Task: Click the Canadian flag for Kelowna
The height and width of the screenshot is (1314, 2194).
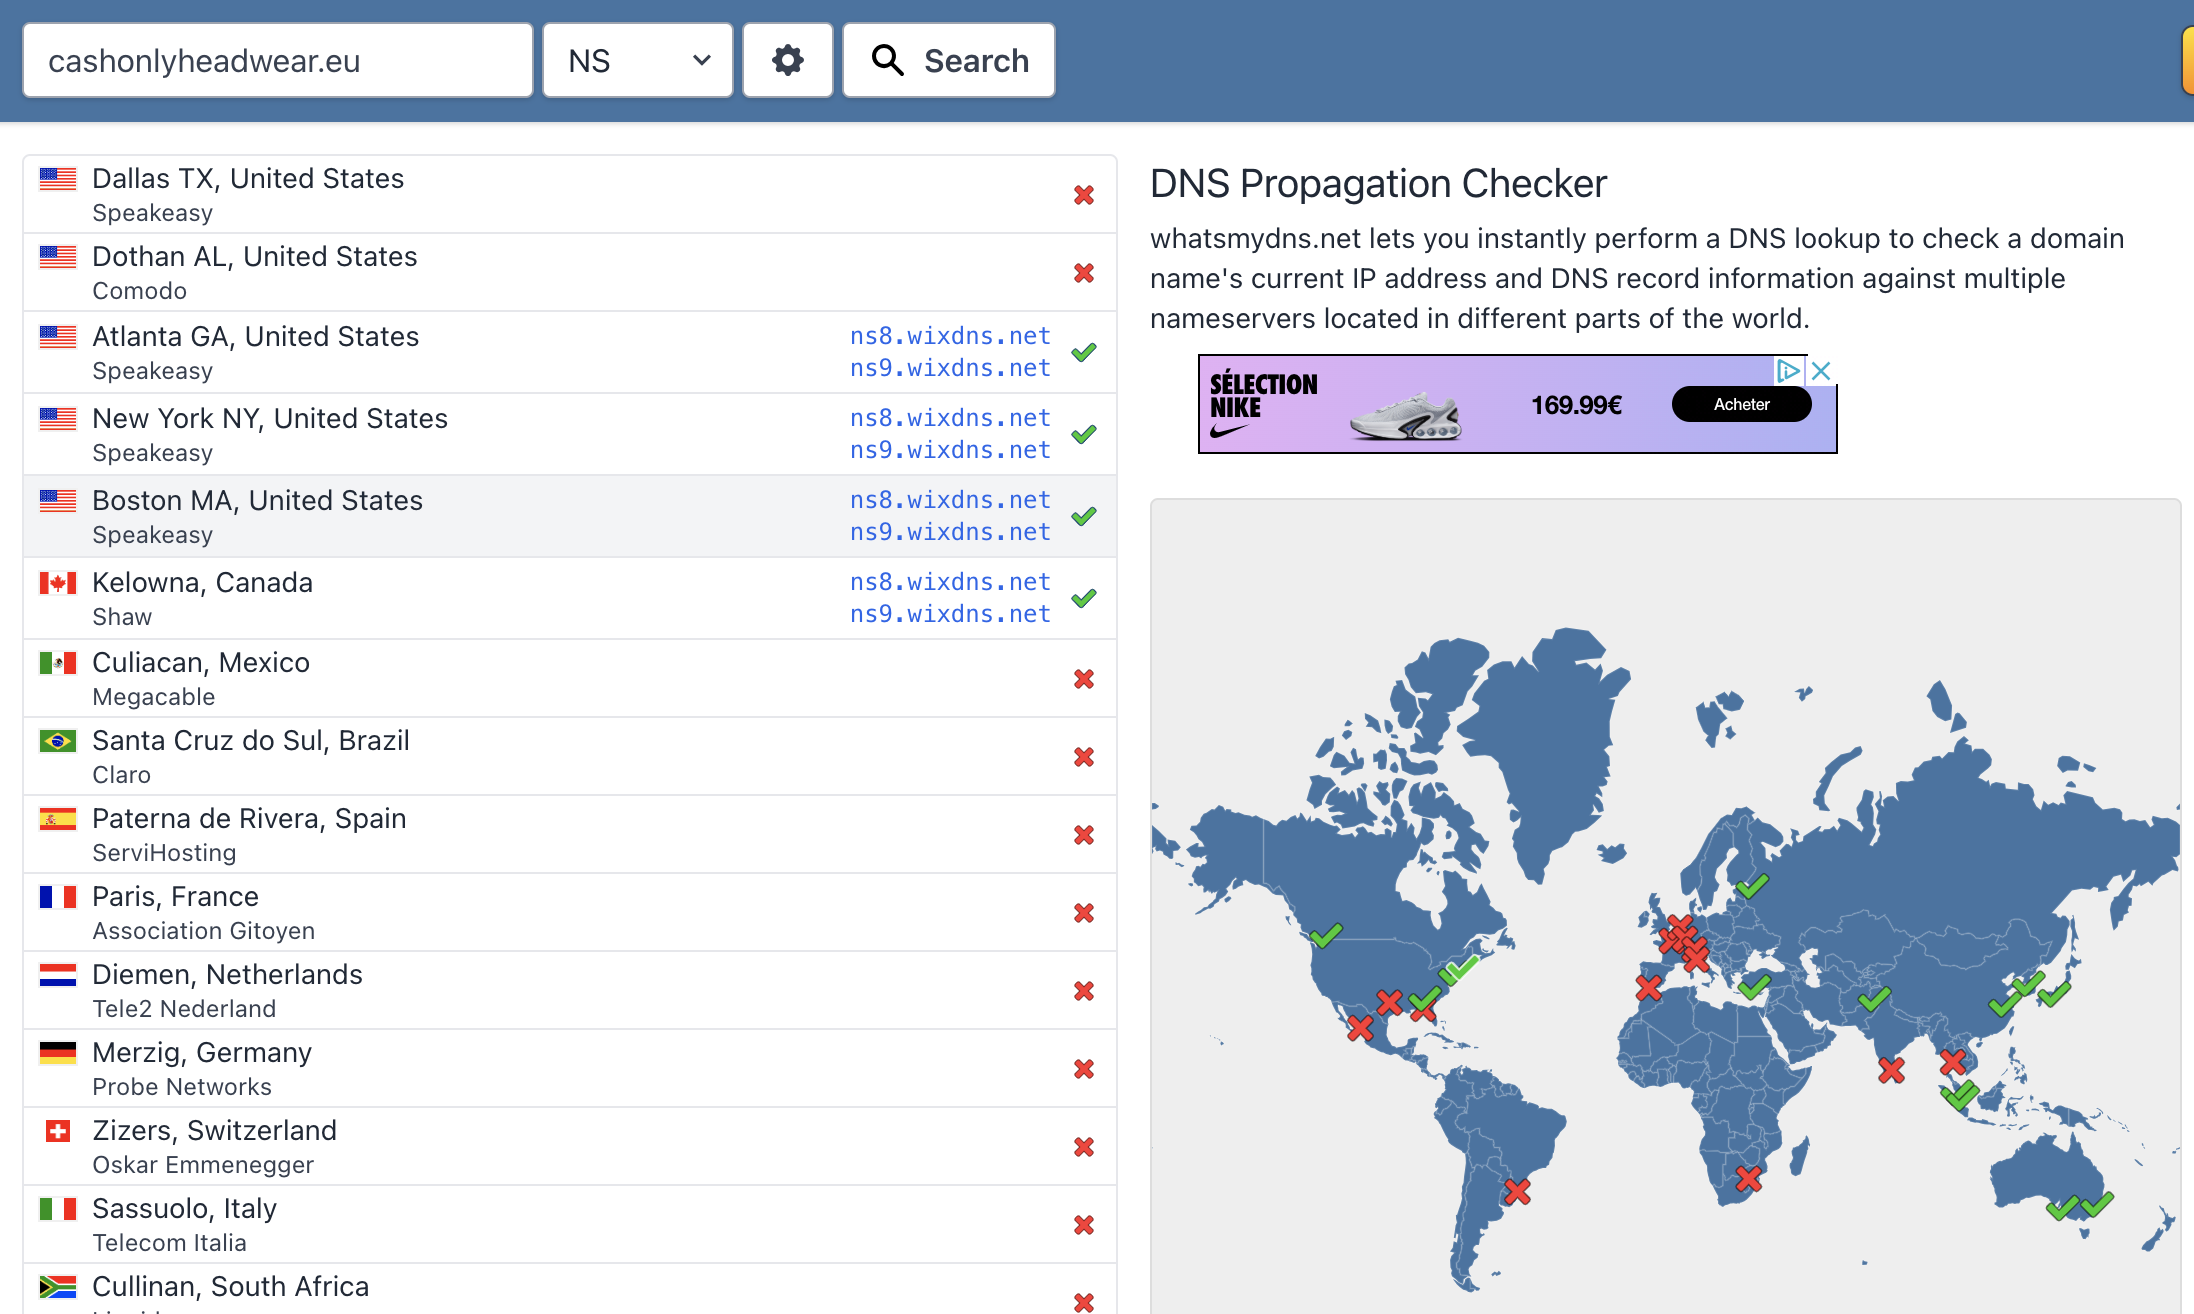Action: pos(58,583)
